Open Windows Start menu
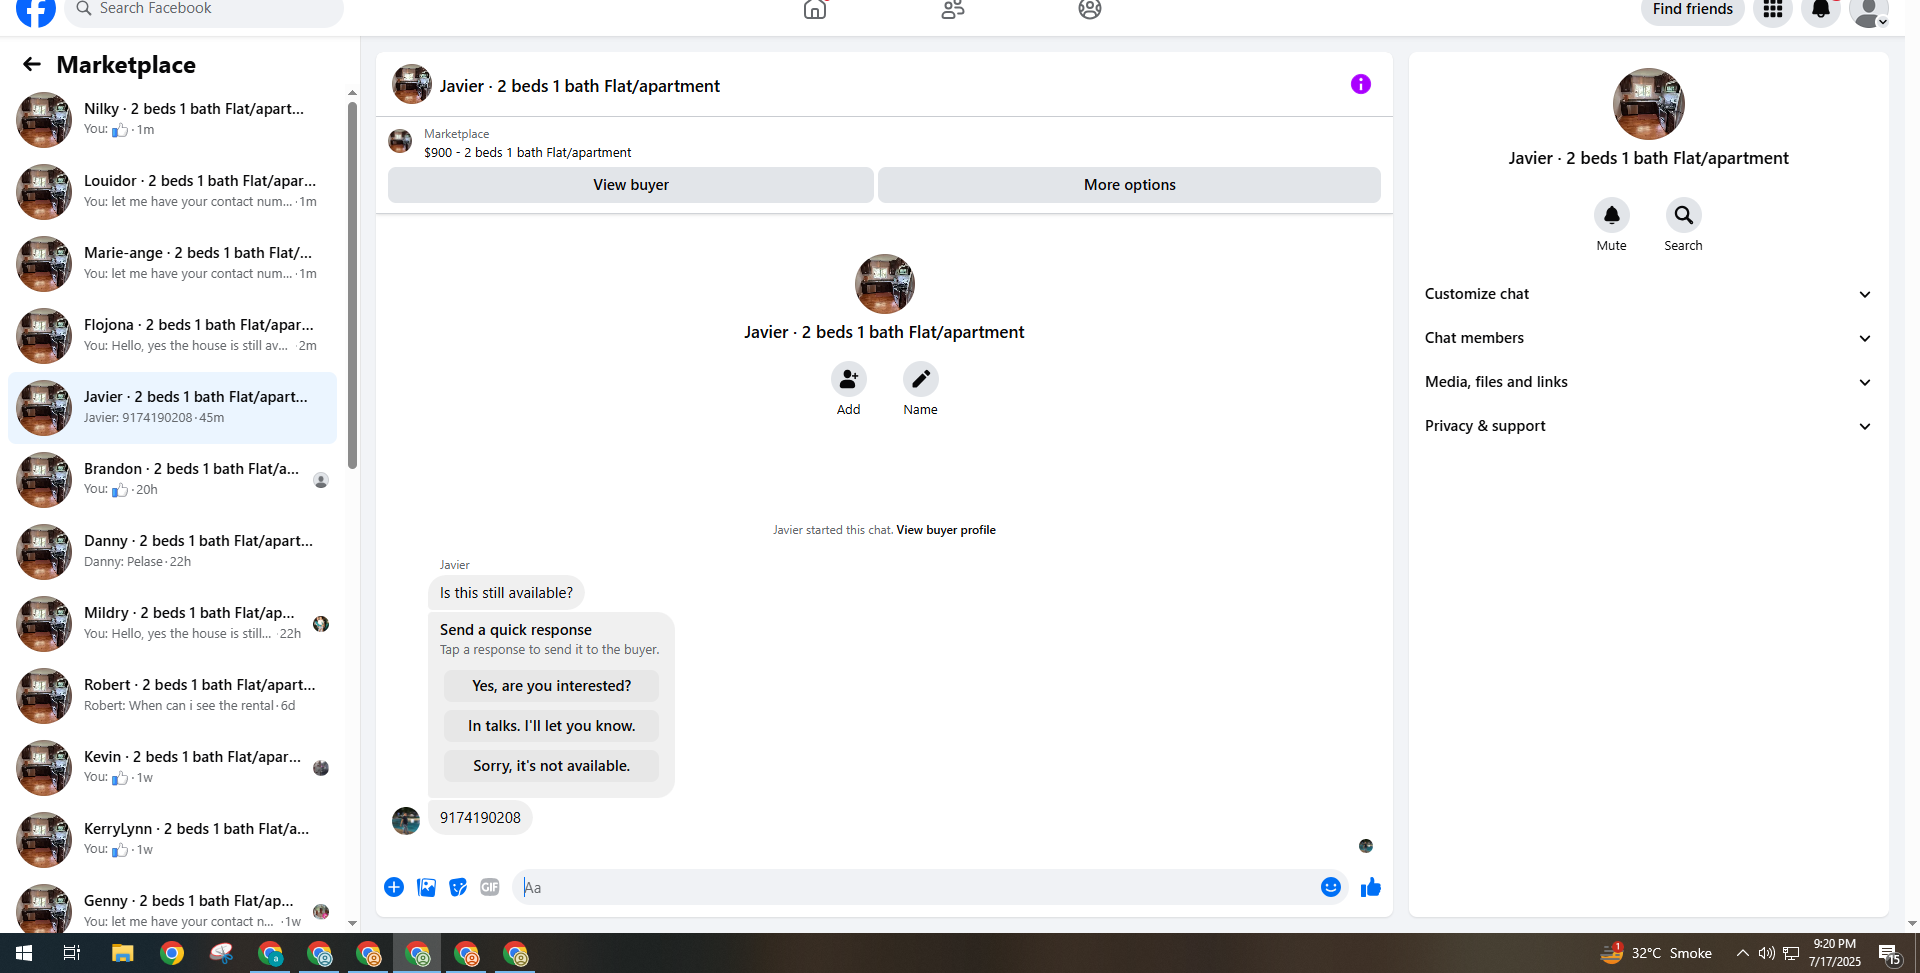1920x973 pixels. [24, 953]
